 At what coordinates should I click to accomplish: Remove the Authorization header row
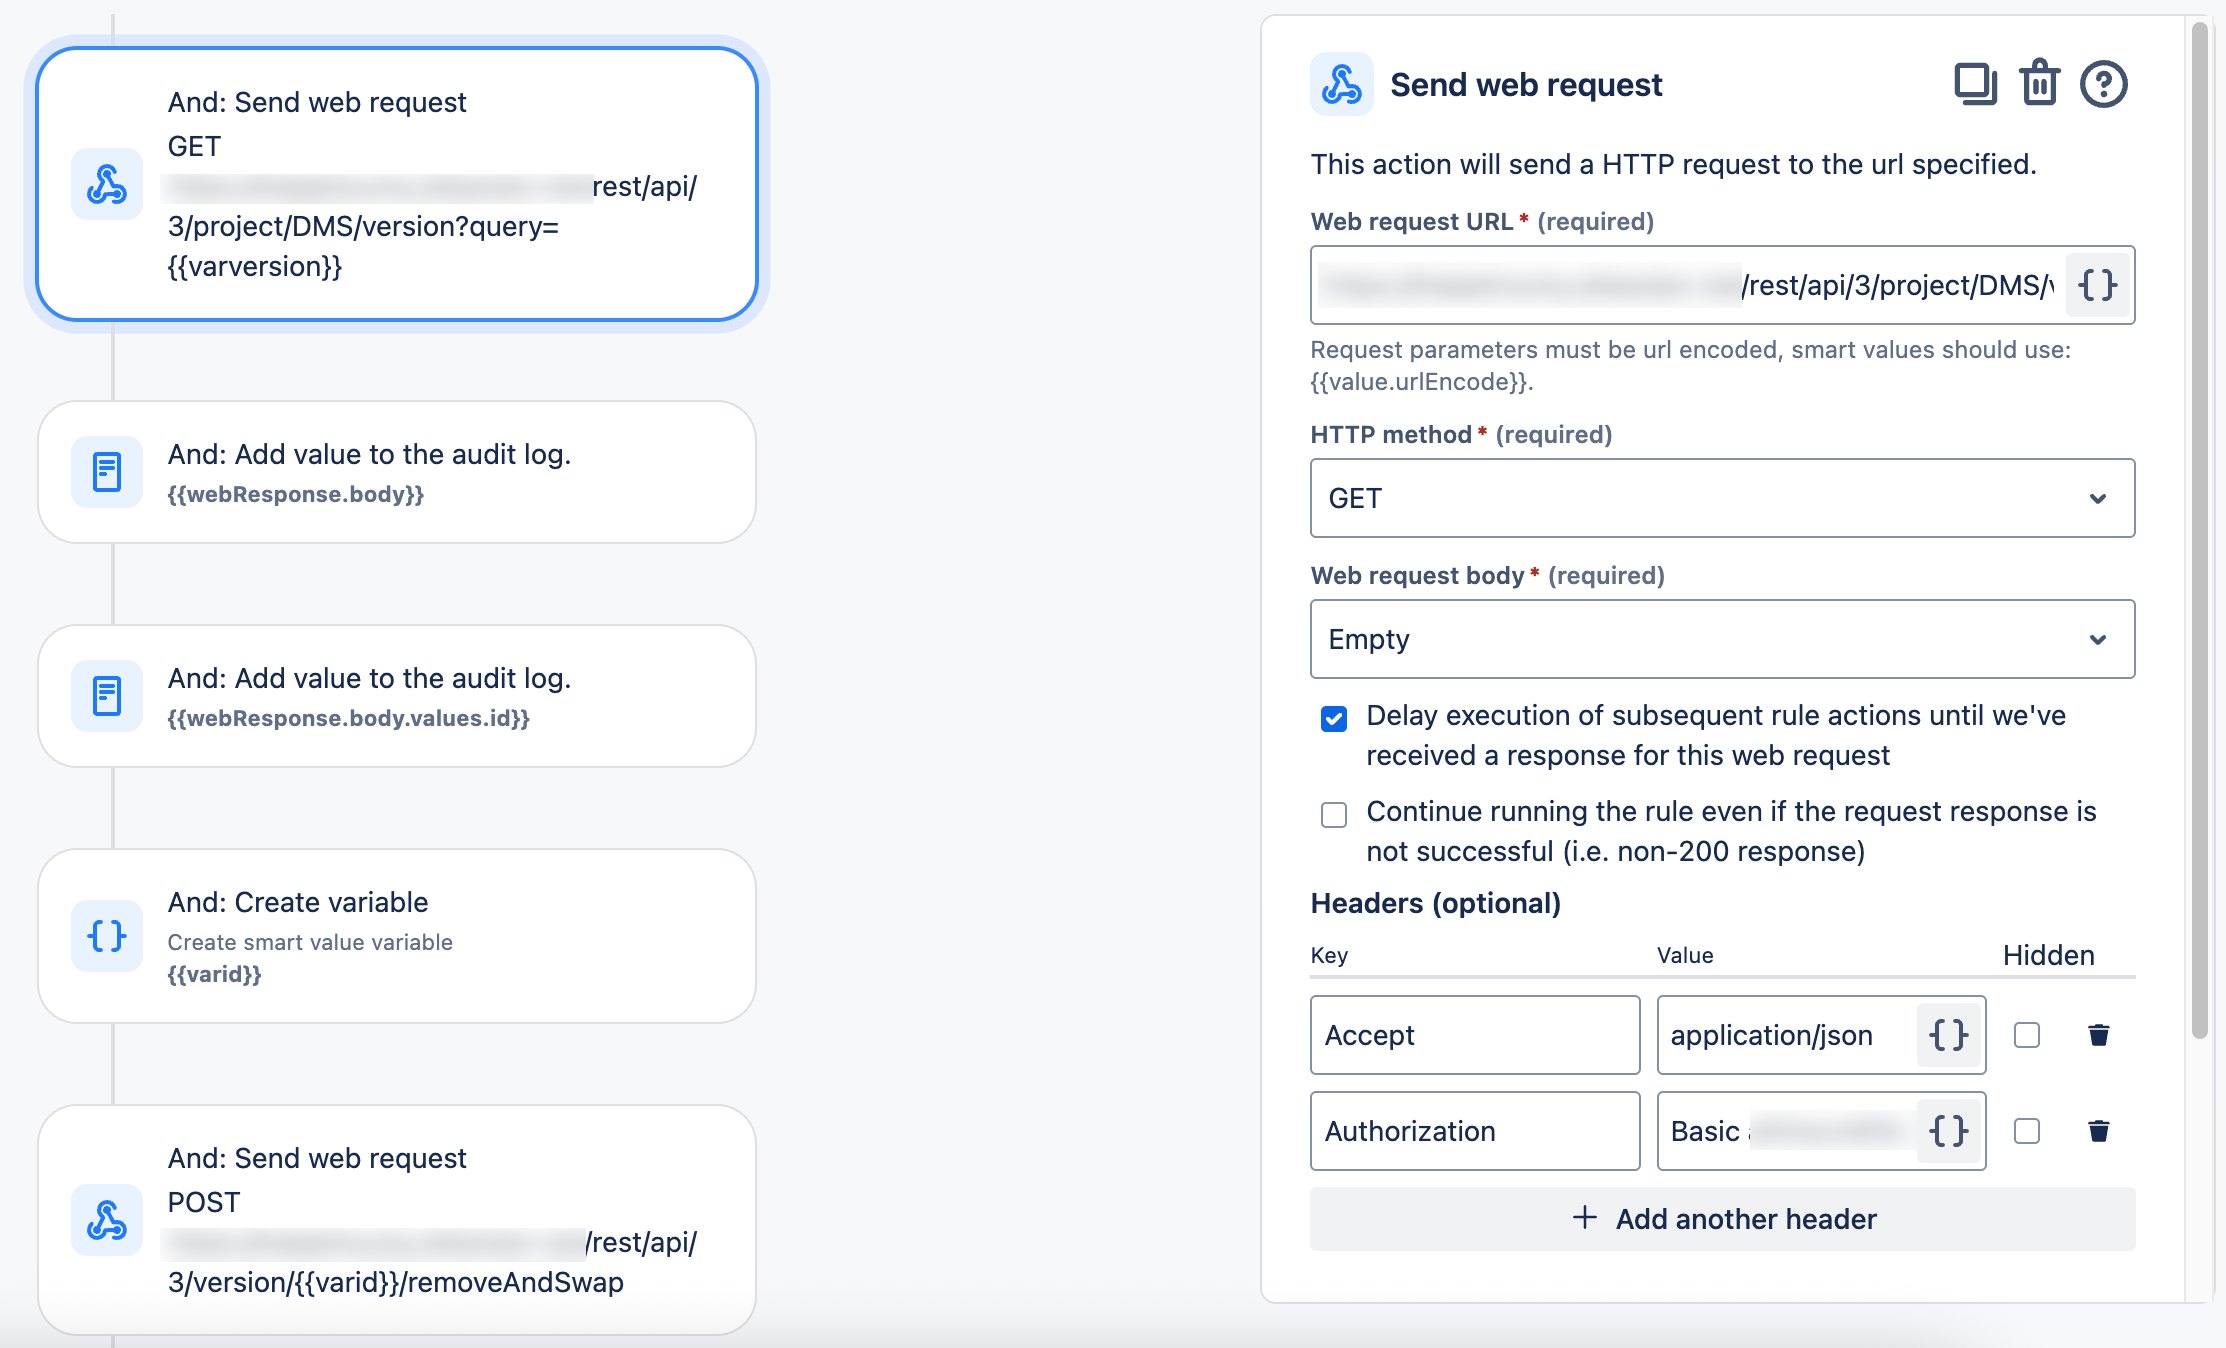2098,1131
